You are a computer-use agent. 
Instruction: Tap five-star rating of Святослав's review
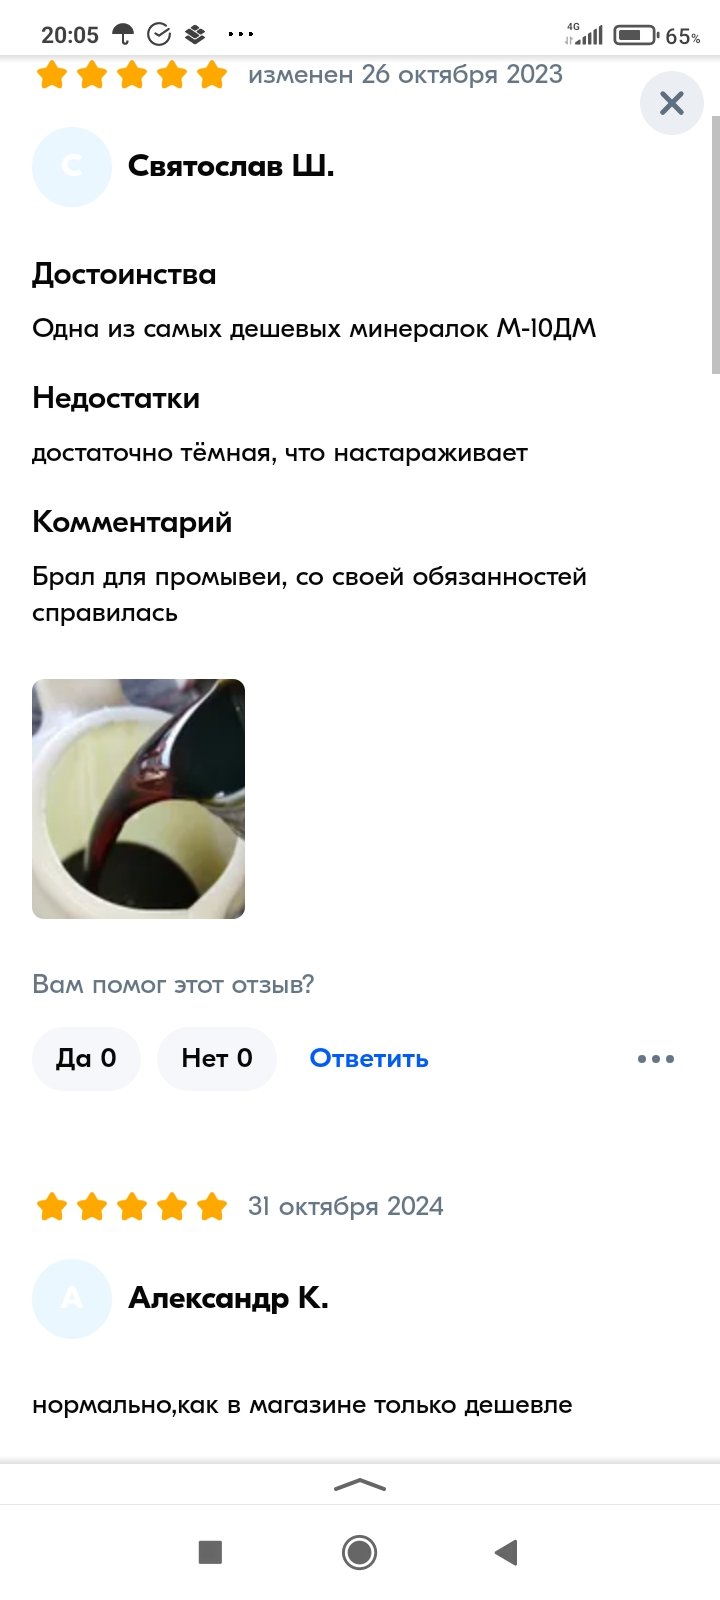tap(131, 75)
